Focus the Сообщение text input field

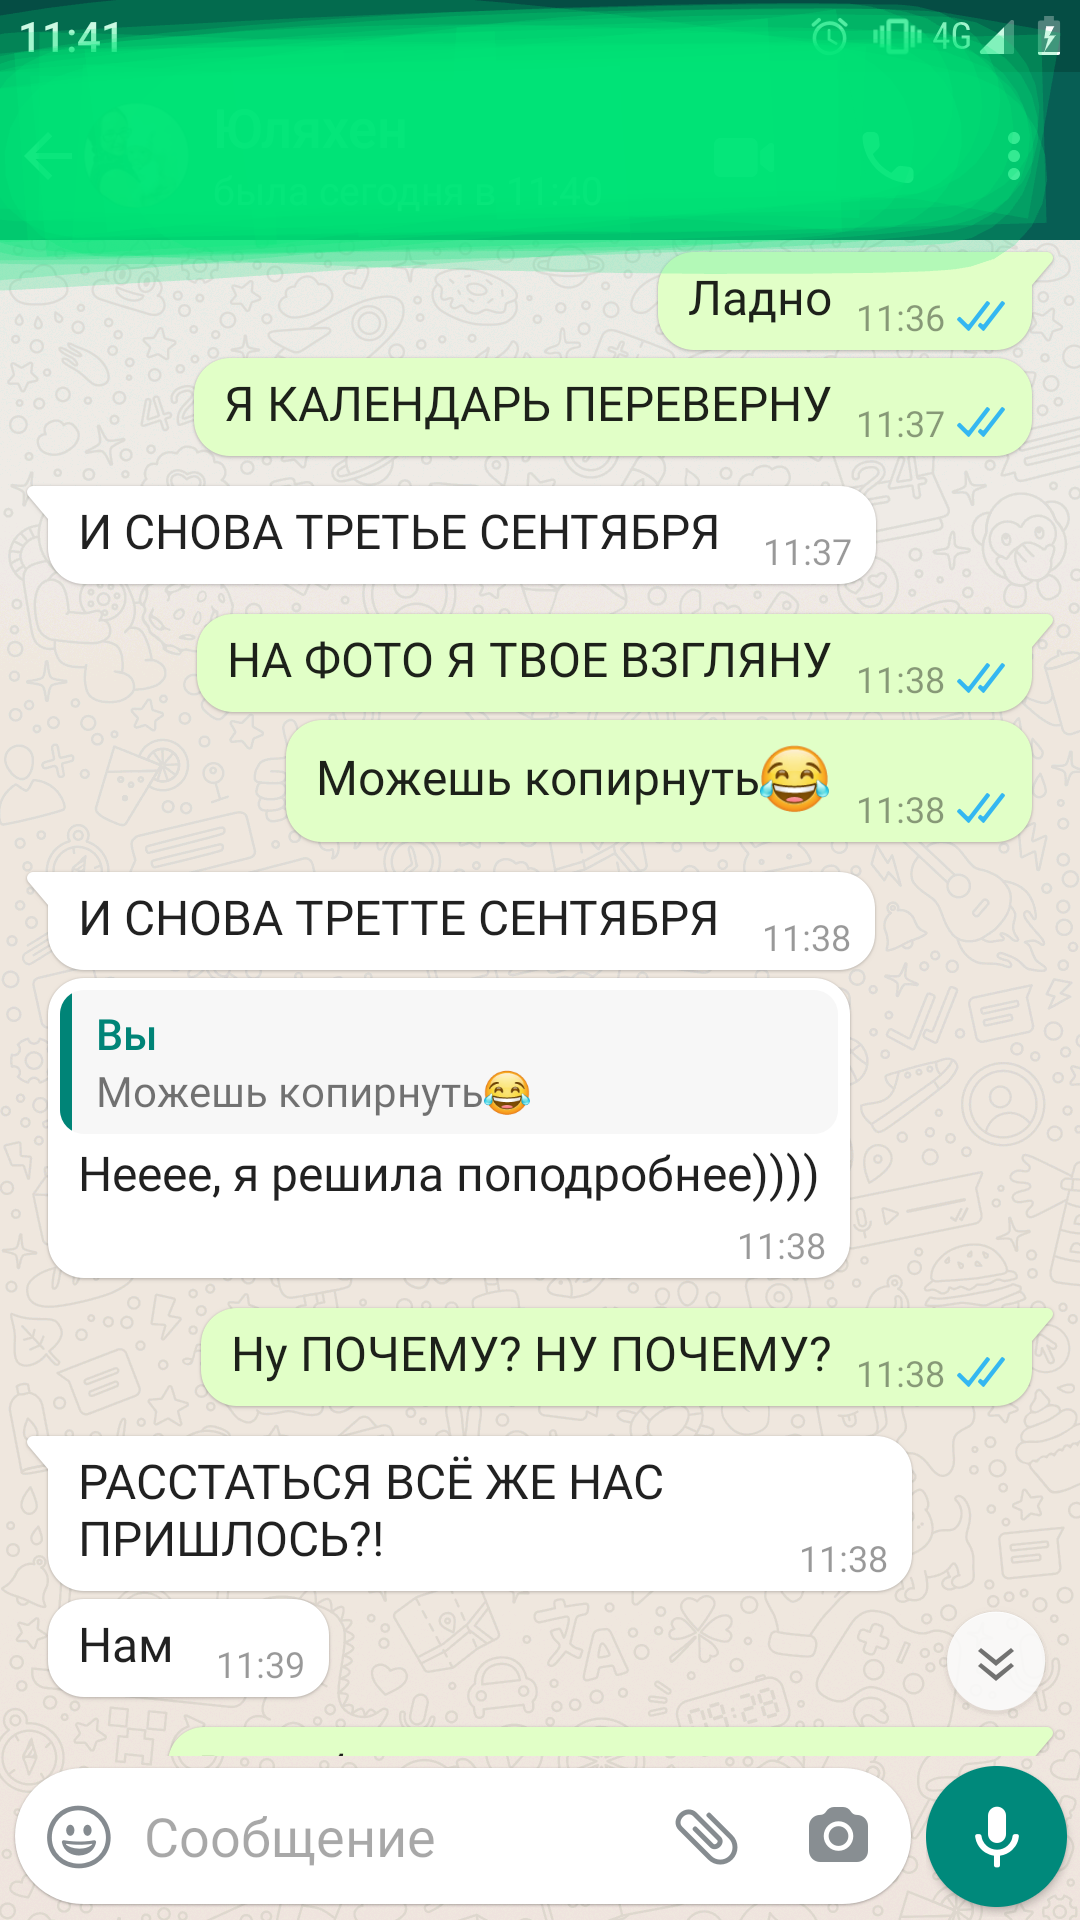pos(400,1837)
